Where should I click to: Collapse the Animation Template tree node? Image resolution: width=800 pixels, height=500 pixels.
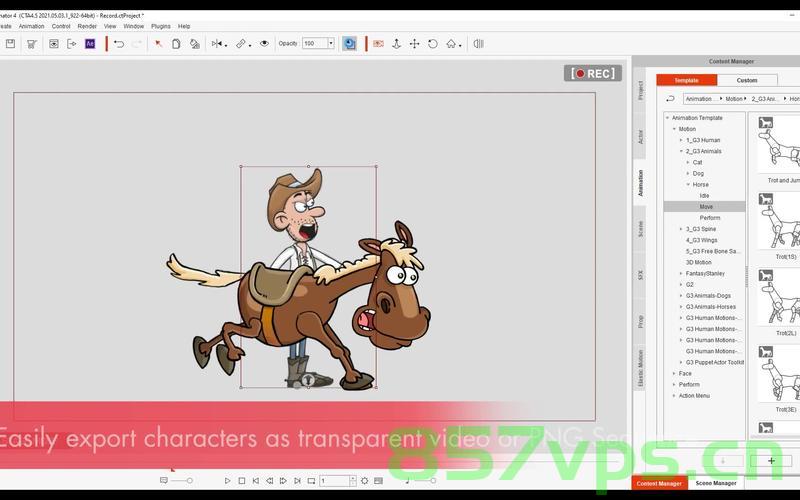tap(667, 118)
